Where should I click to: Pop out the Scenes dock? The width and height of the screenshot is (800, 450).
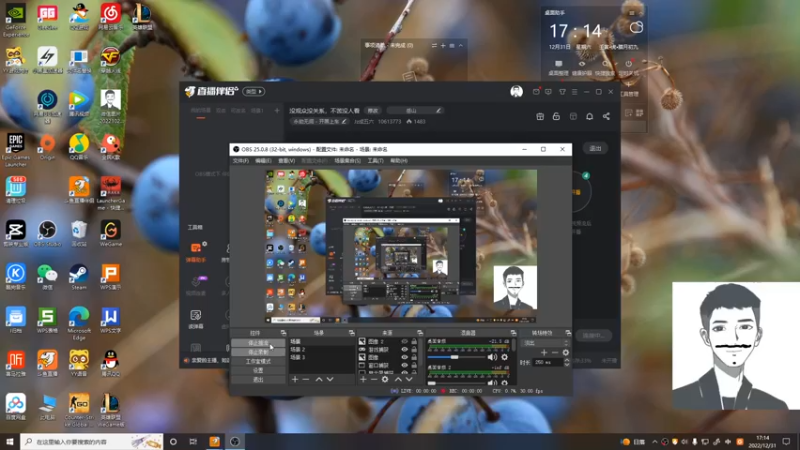[x=351, y=333]
